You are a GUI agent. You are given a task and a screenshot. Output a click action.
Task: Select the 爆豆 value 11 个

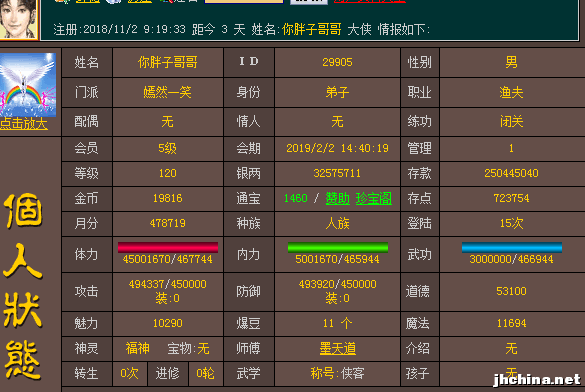point(337,323)
